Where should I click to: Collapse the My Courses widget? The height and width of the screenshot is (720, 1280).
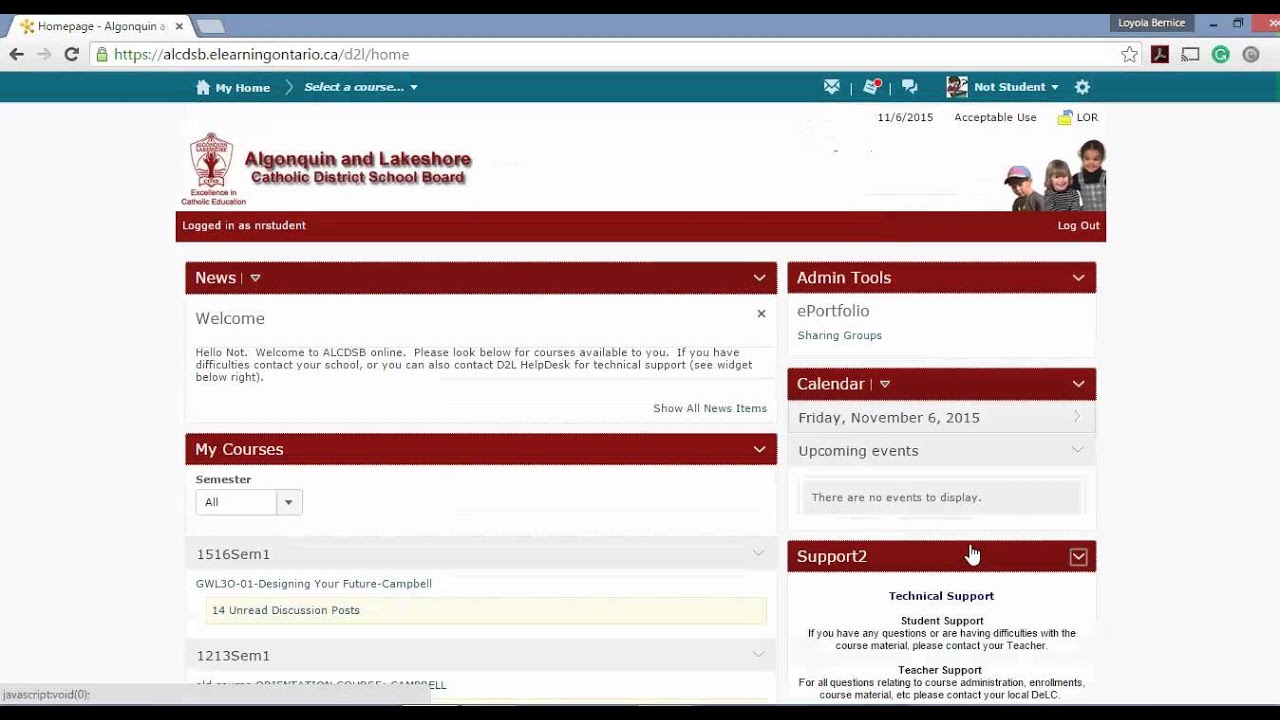[760, 449]
